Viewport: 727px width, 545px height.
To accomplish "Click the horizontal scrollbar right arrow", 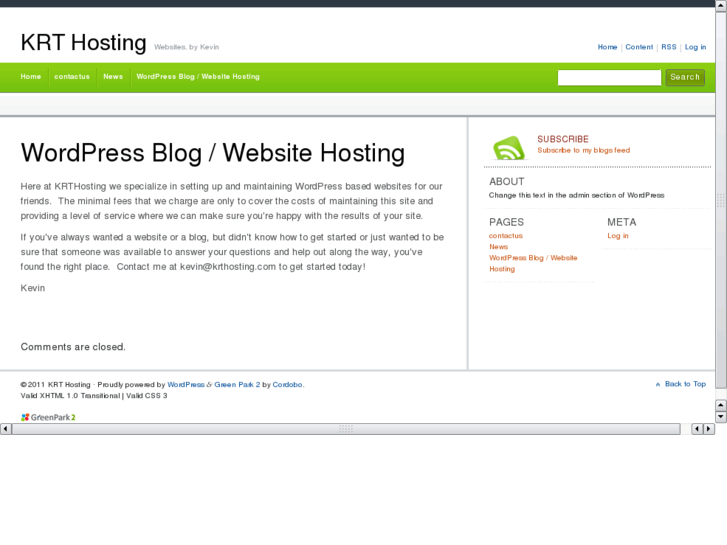I will (x=708, y=429).
